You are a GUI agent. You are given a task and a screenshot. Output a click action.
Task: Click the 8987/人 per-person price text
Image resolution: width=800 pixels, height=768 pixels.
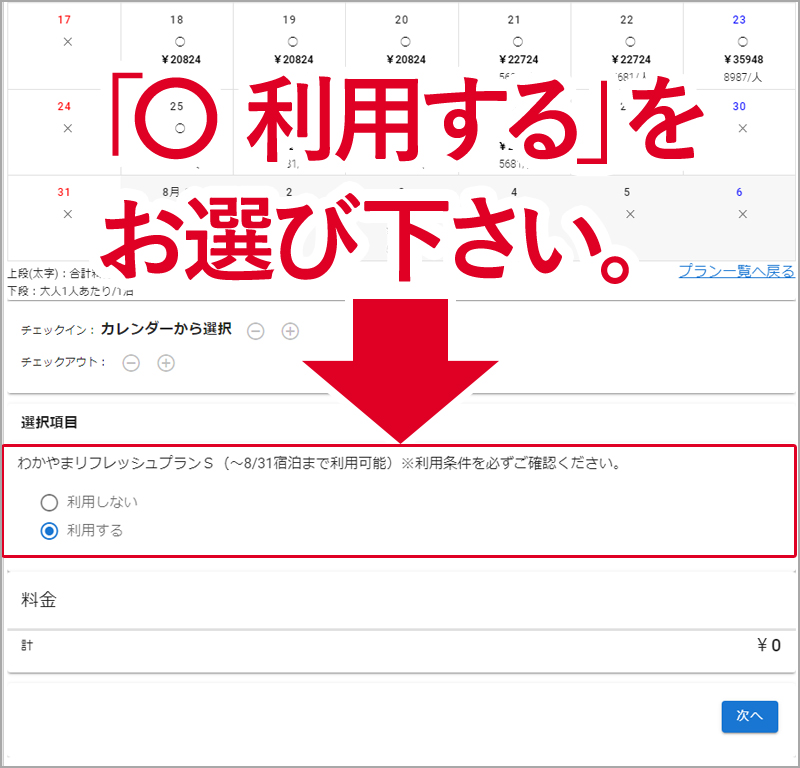[742, 77]
